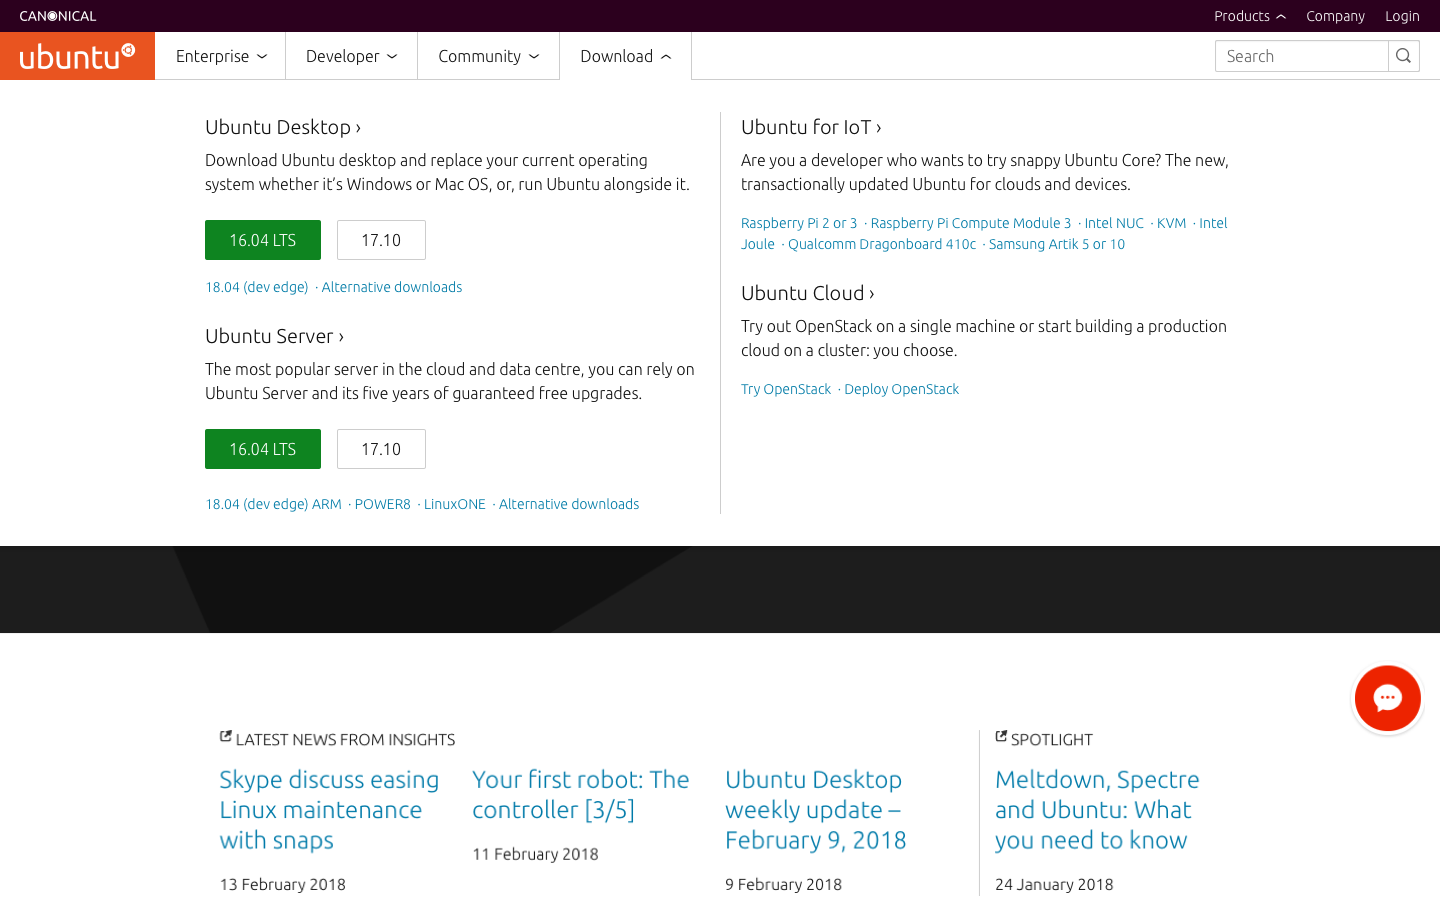Click the Spotlight heading link
Screen dimensions: 1440x900
(x=1044, y=739)
